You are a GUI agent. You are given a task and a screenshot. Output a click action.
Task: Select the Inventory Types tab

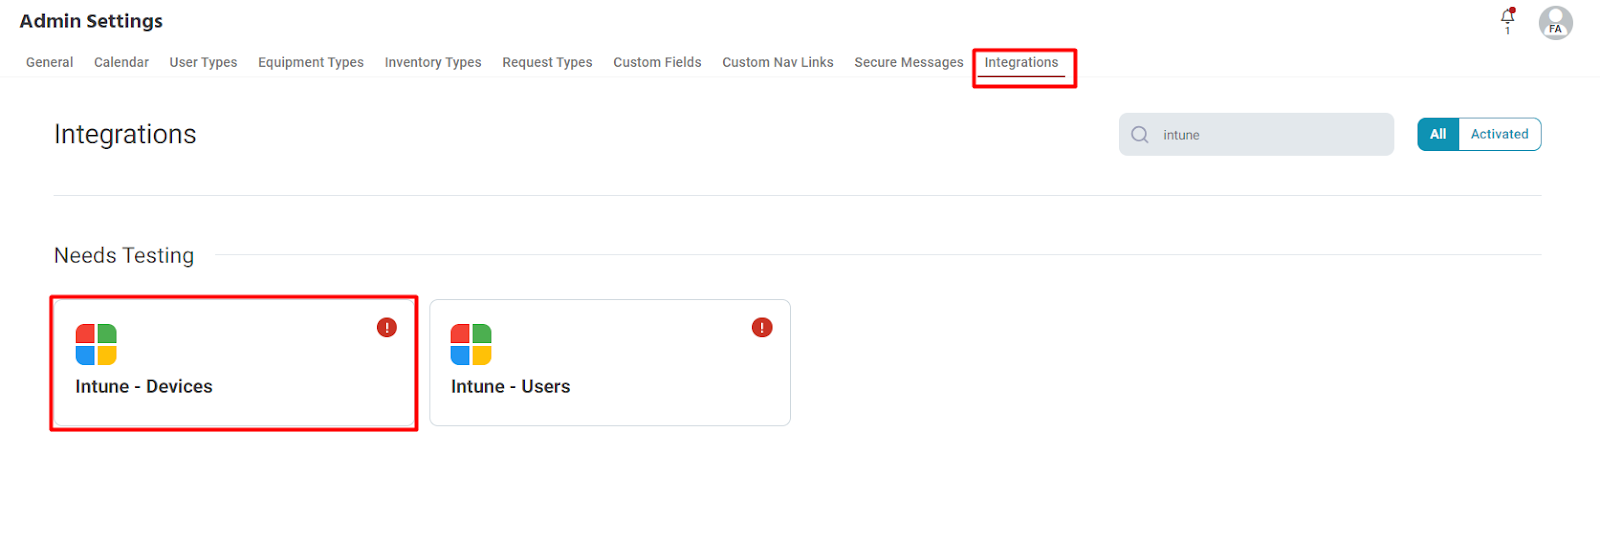433,62
